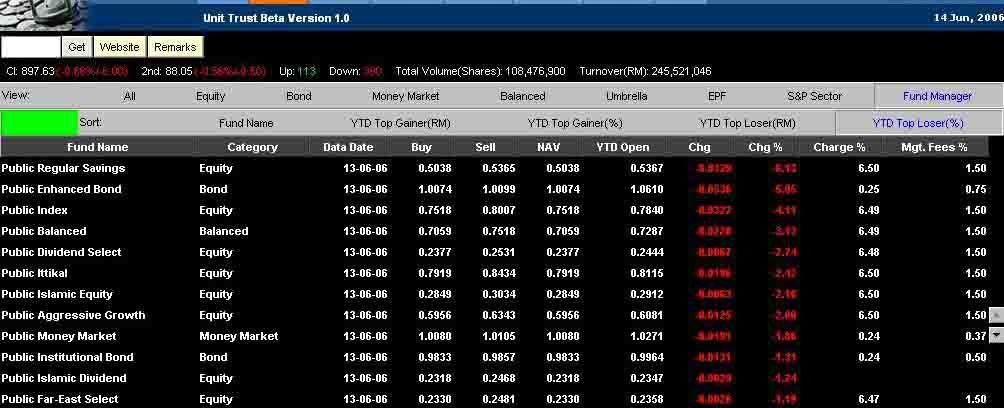Click the scrollbar down arrow button
Image resolution: width=1004 pixels, height=408 pixels.
[995, 335]
